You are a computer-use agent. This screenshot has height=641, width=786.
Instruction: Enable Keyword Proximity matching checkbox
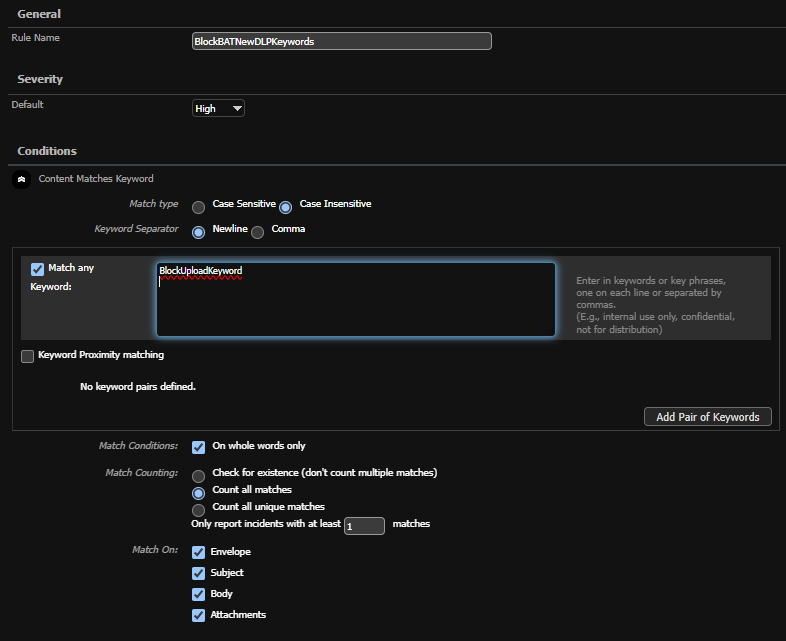[x=28, y=356]
